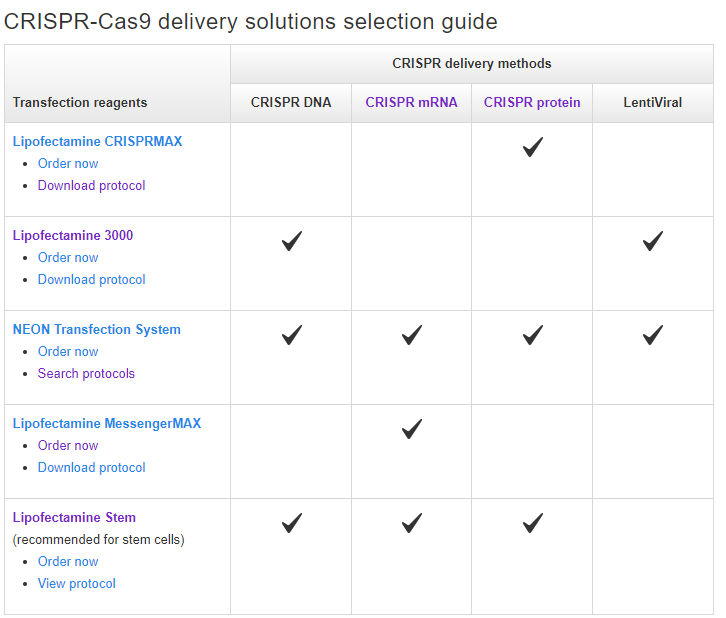Open Search protocols for NEON system
The width and height of the screenshot is (726, 618).
click(x=86, y=373)
